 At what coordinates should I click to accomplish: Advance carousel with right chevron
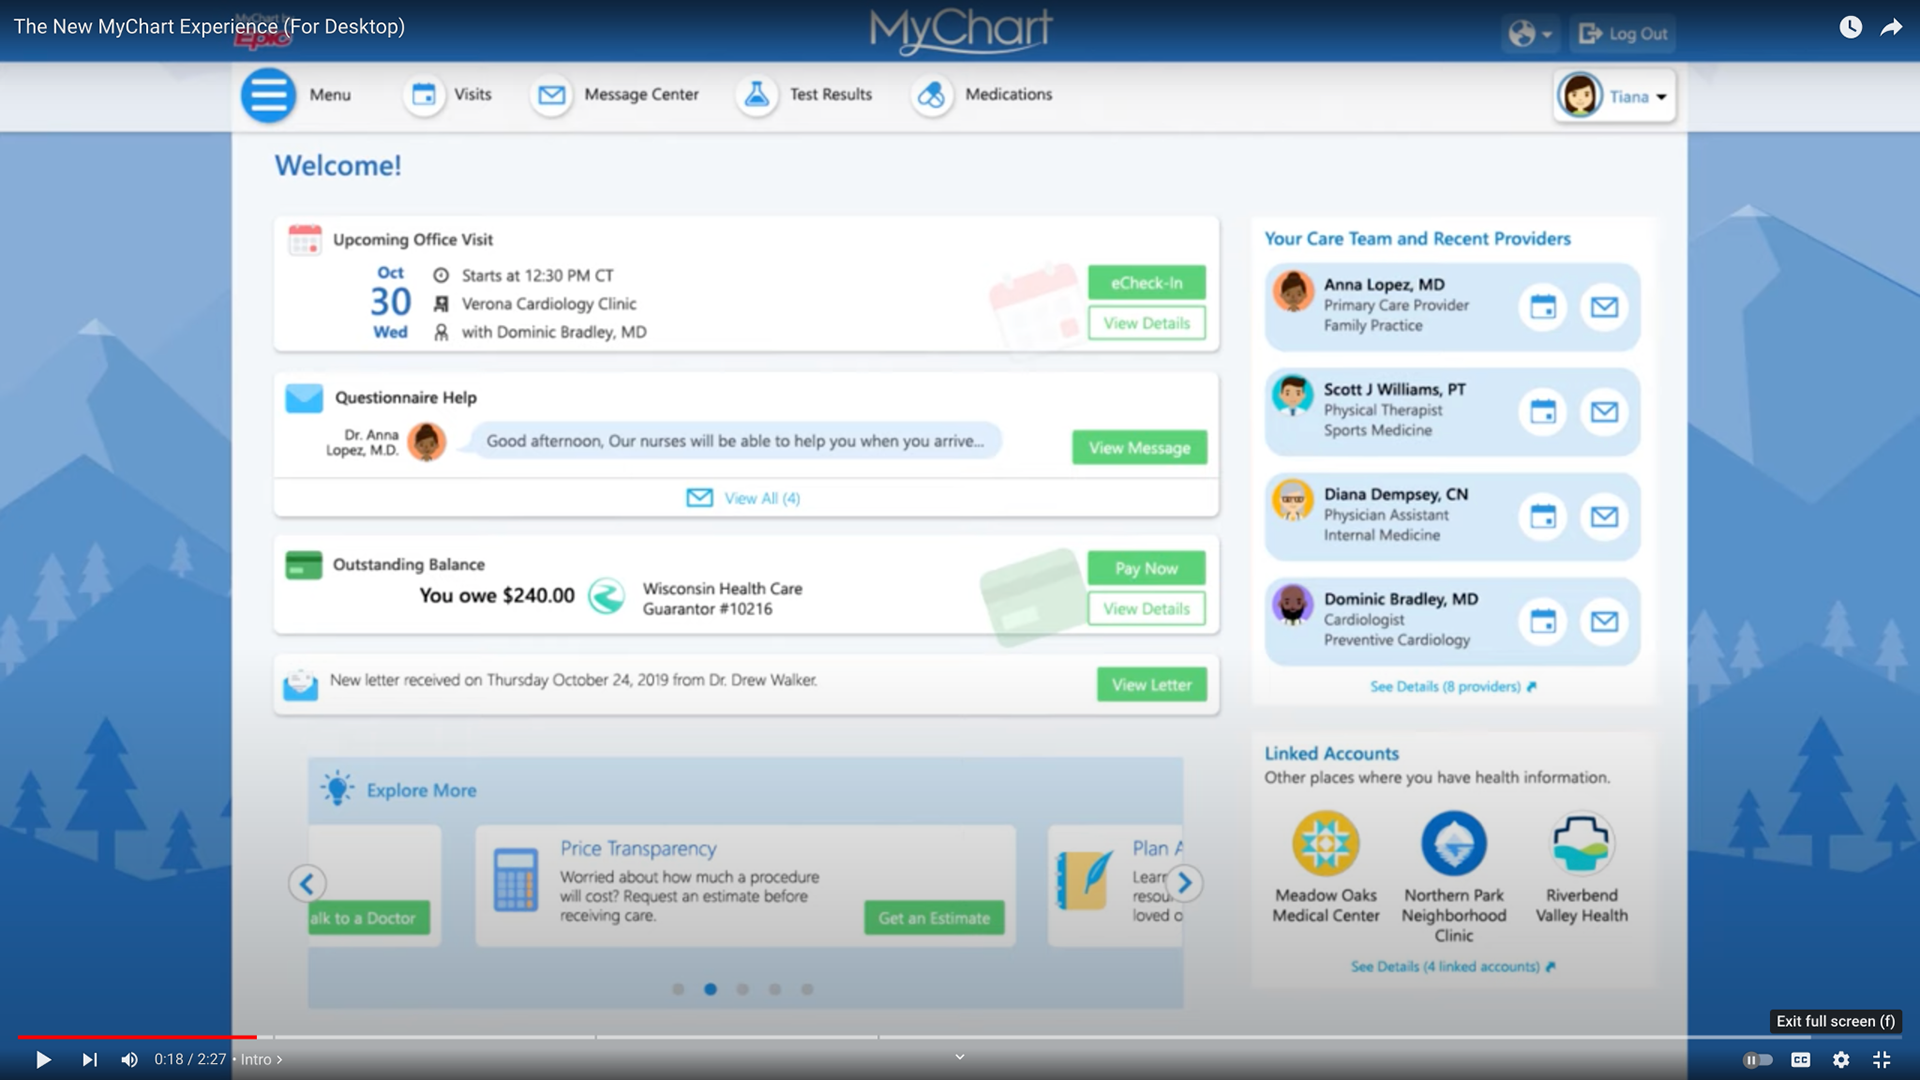(1184, 883)
